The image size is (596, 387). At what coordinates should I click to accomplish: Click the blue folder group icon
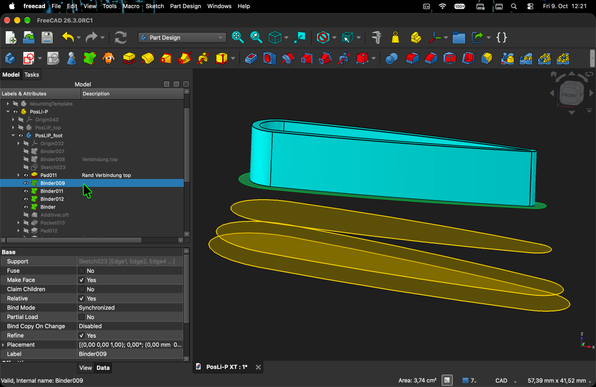pyautogui.click(x=459, y=38)
